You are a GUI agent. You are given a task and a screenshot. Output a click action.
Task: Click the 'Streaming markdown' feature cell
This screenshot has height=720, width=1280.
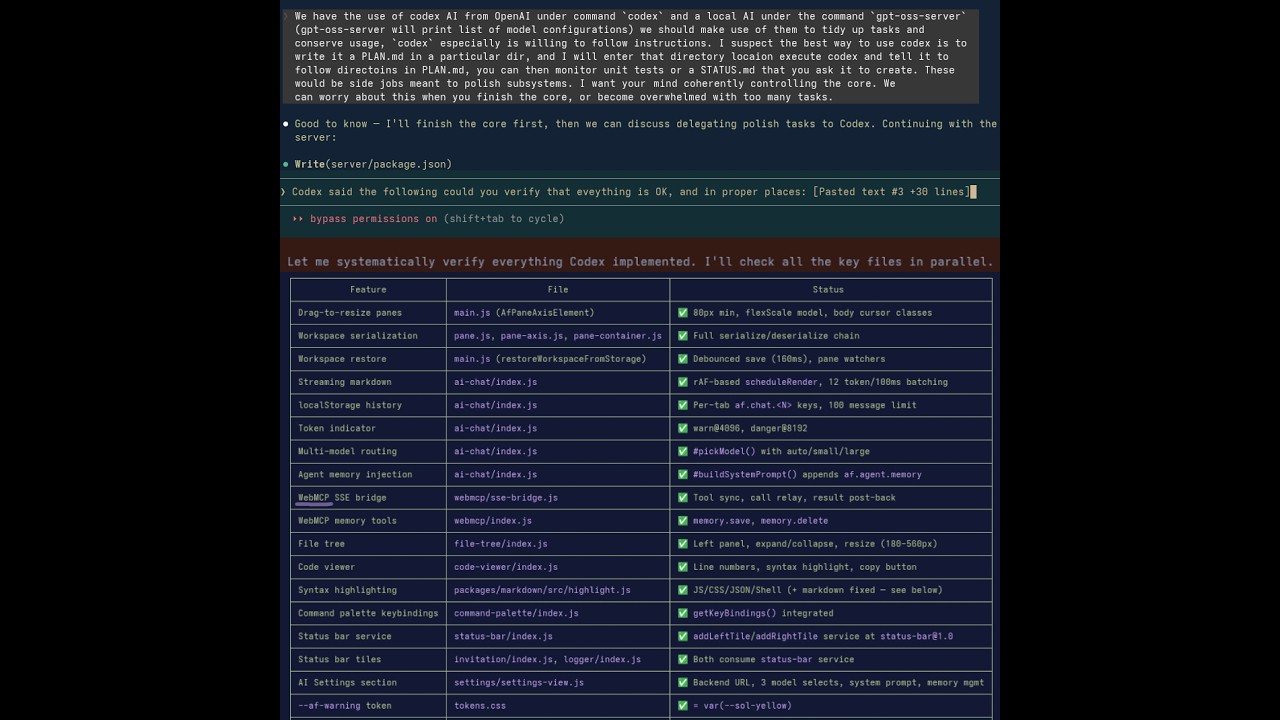click(368, 381)
